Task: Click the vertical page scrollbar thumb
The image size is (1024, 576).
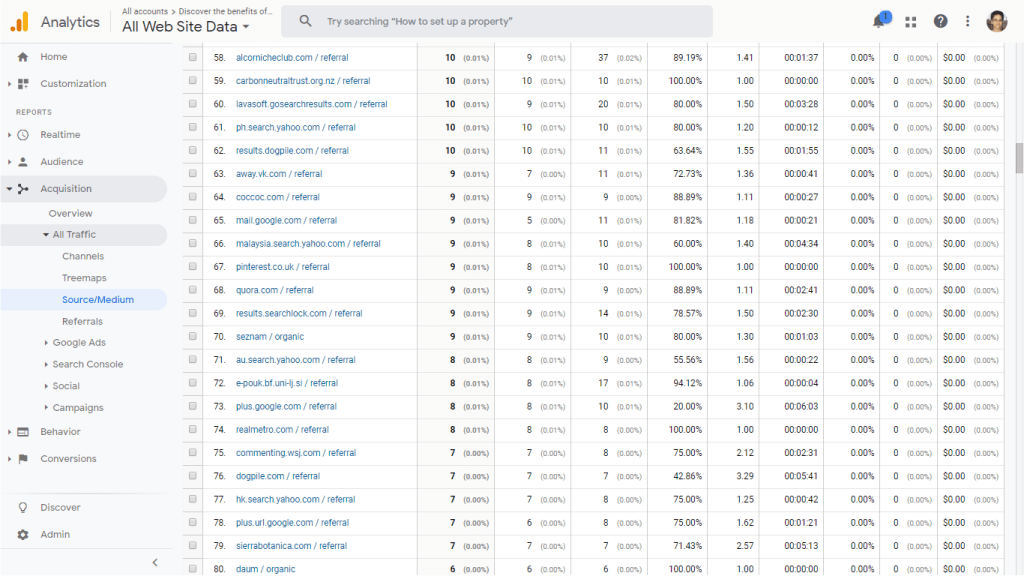Action: point(1019,159)
